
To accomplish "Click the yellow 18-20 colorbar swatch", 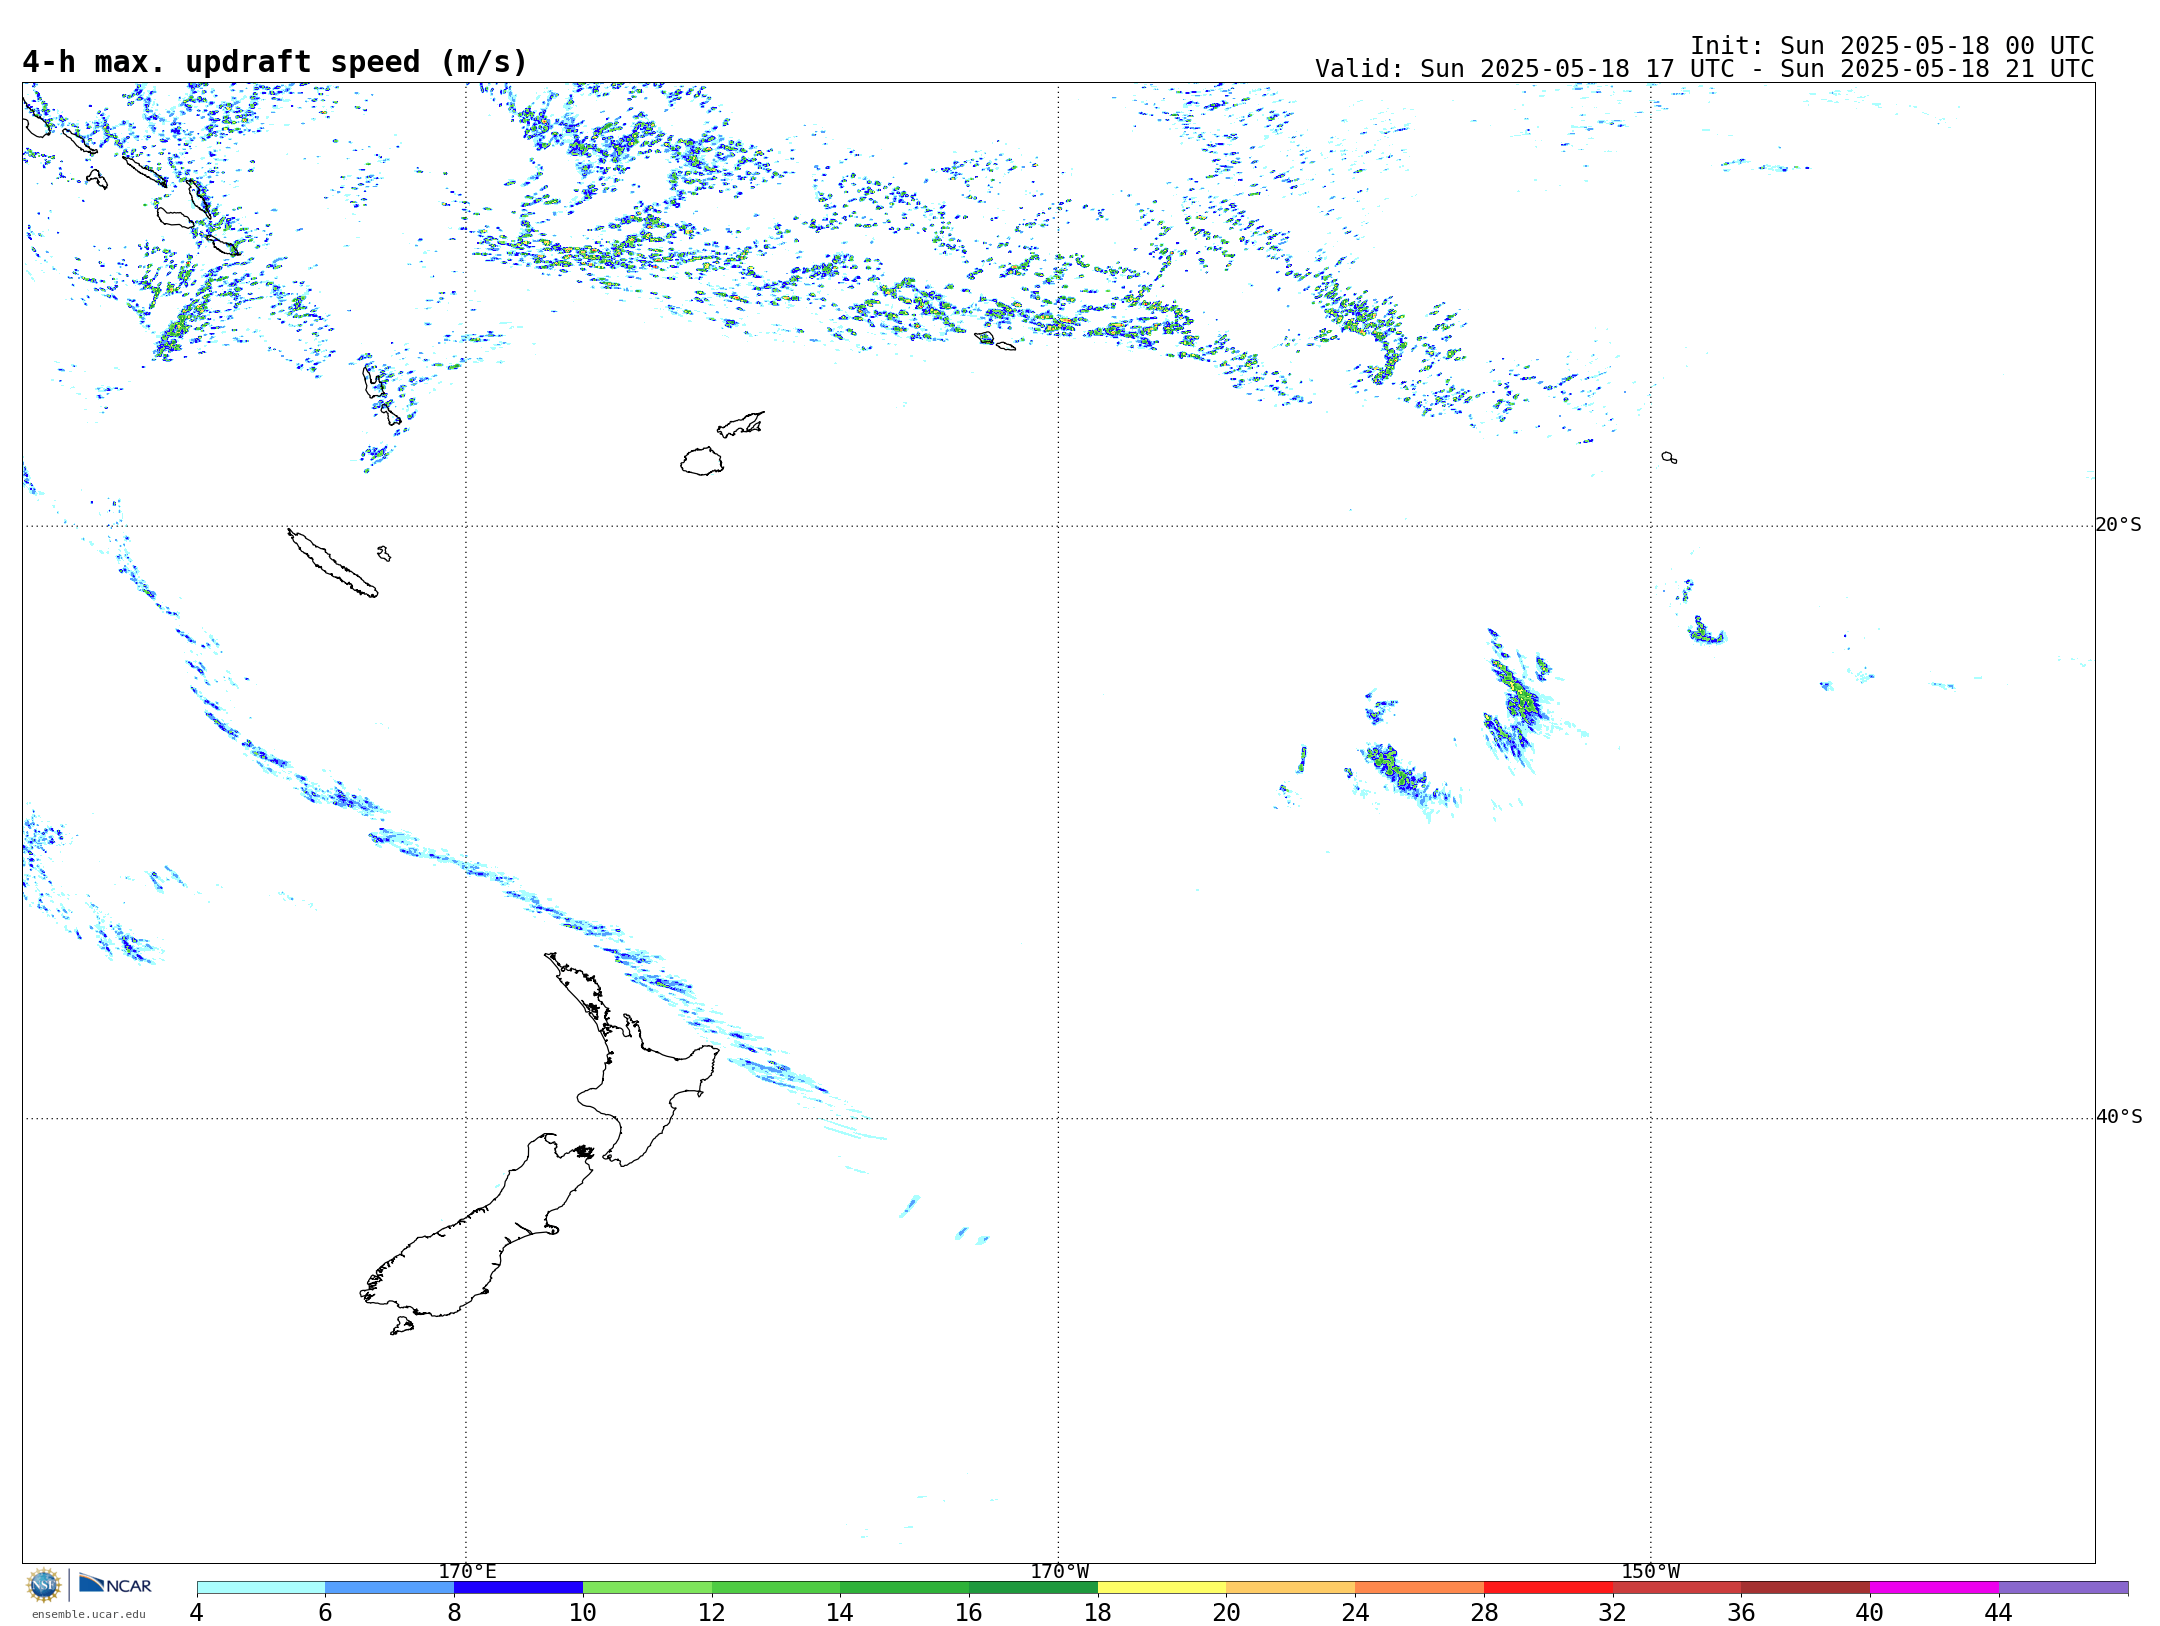I will (1162, 1588).
